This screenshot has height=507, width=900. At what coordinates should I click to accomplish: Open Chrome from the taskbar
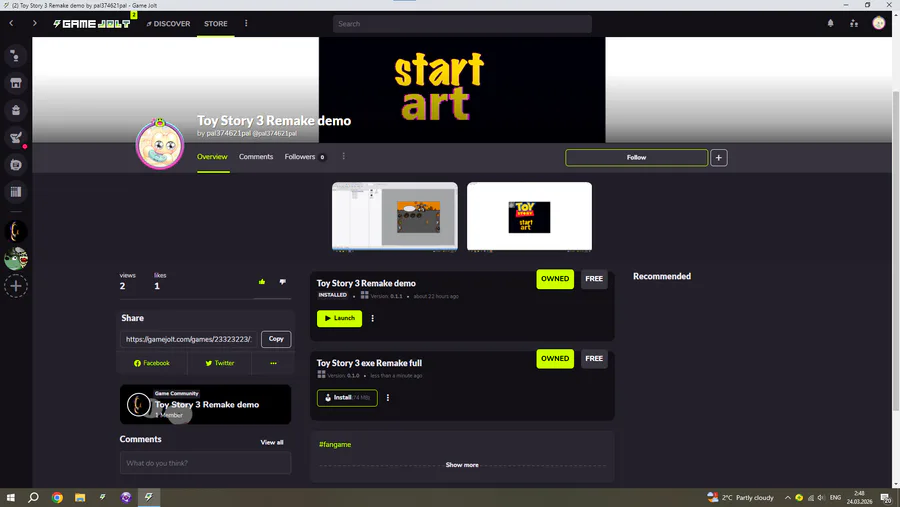tap(57, 498)
